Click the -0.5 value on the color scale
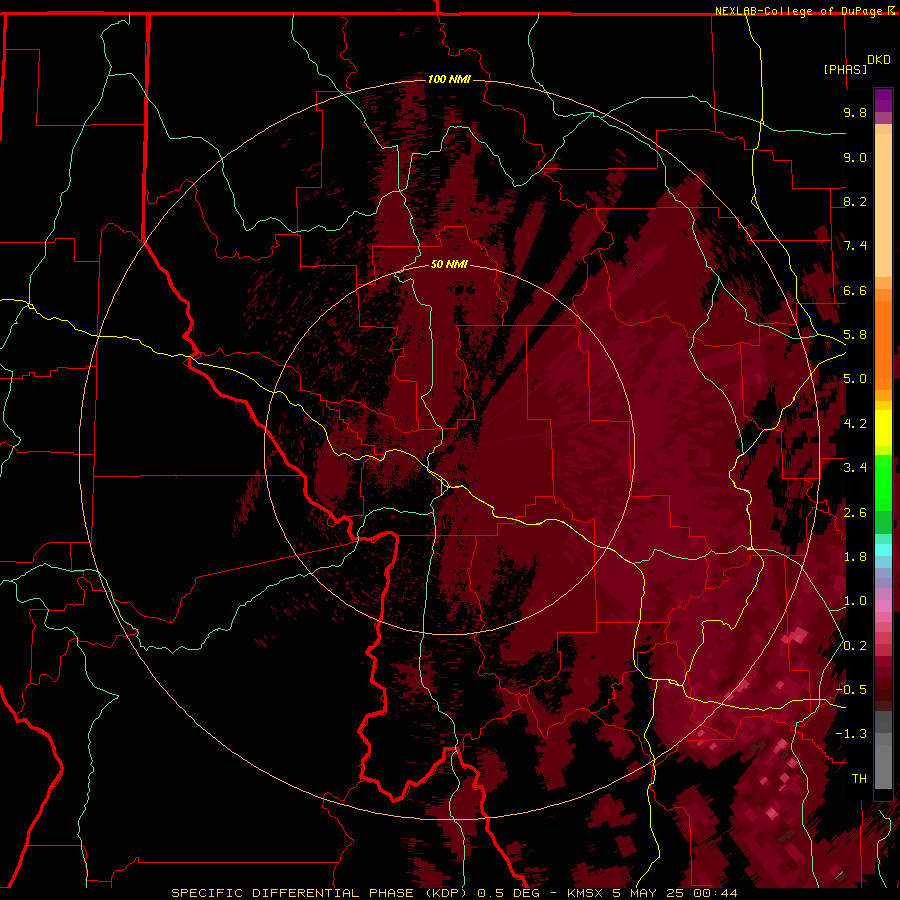The height and width of the screenshot is (900, 900). tap(851, 690)
